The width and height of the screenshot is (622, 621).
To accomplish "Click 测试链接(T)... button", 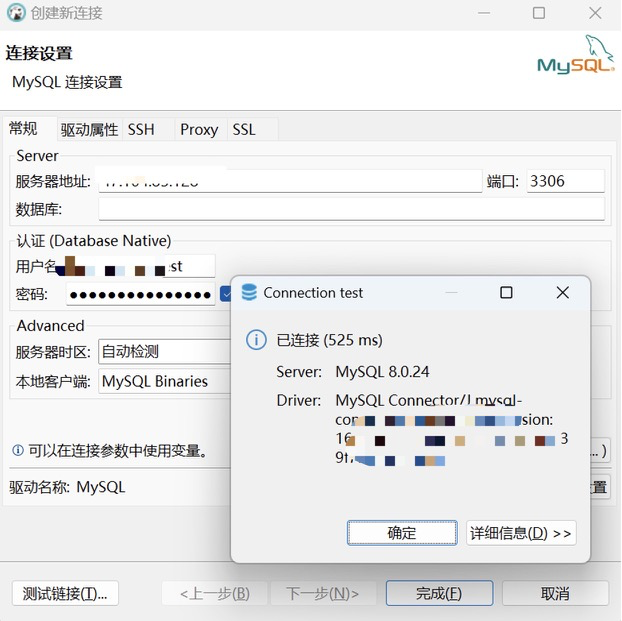I will (65, 594).
